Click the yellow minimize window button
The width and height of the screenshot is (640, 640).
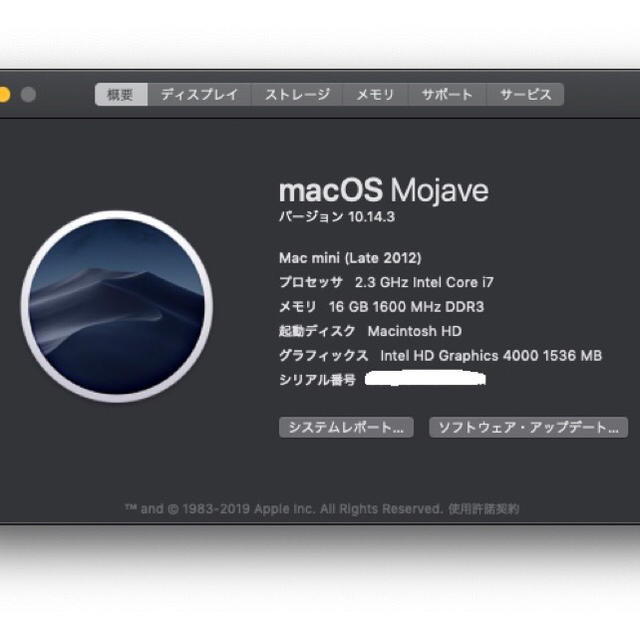3,95
